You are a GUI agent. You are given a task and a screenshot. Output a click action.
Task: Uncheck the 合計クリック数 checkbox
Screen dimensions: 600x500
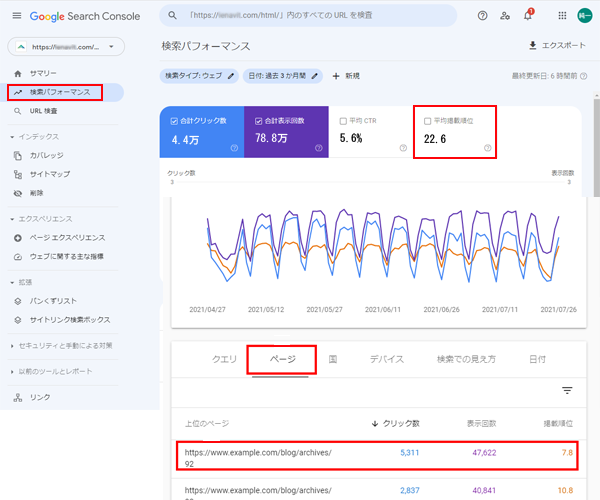tap(174, 121)
